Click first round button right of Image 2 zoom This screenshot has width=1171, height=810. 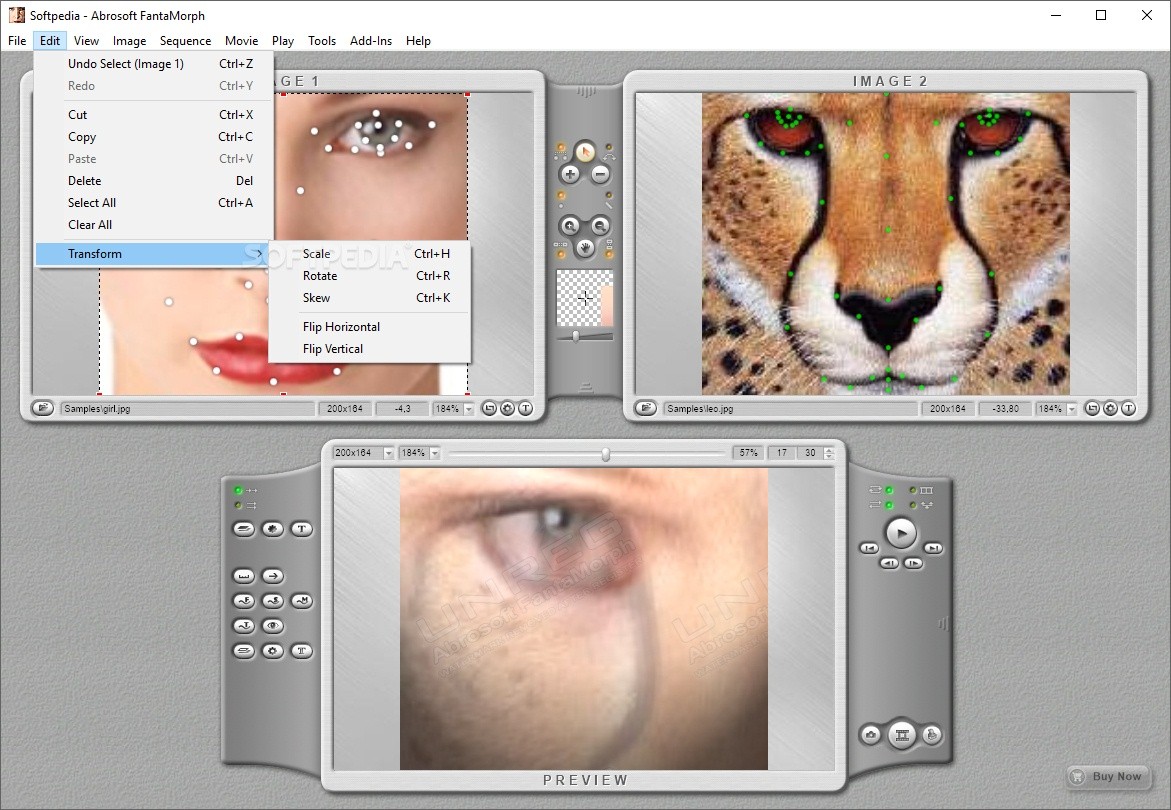point(1092,408)
